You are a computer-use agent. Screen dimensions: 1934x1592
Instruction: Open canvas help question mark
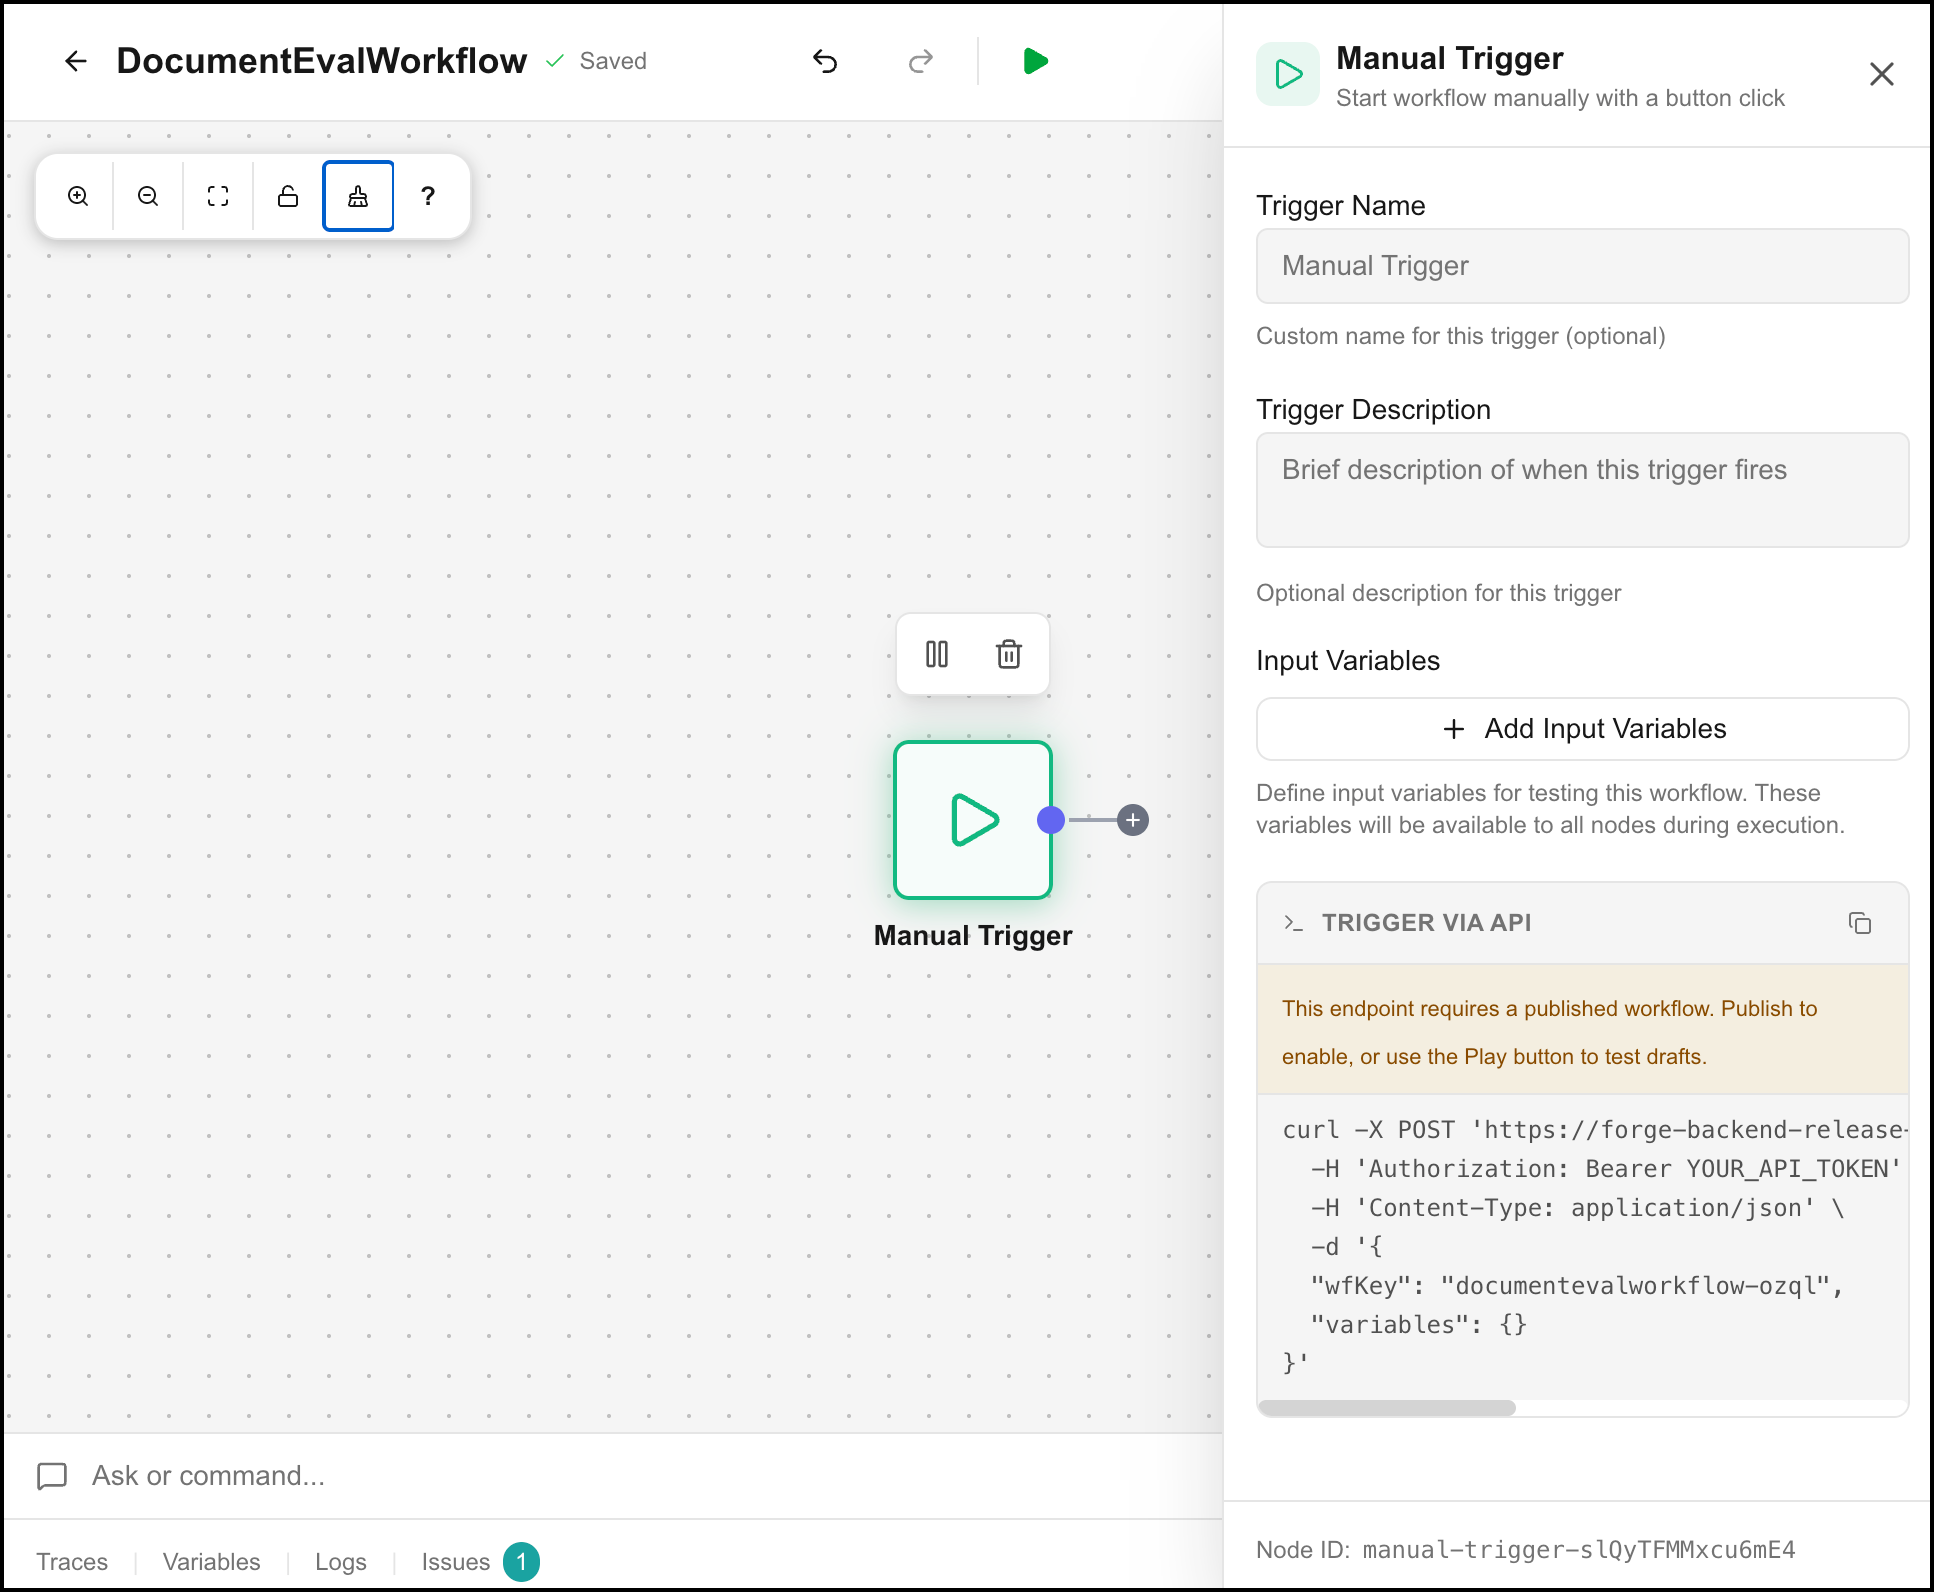[428, 196]
